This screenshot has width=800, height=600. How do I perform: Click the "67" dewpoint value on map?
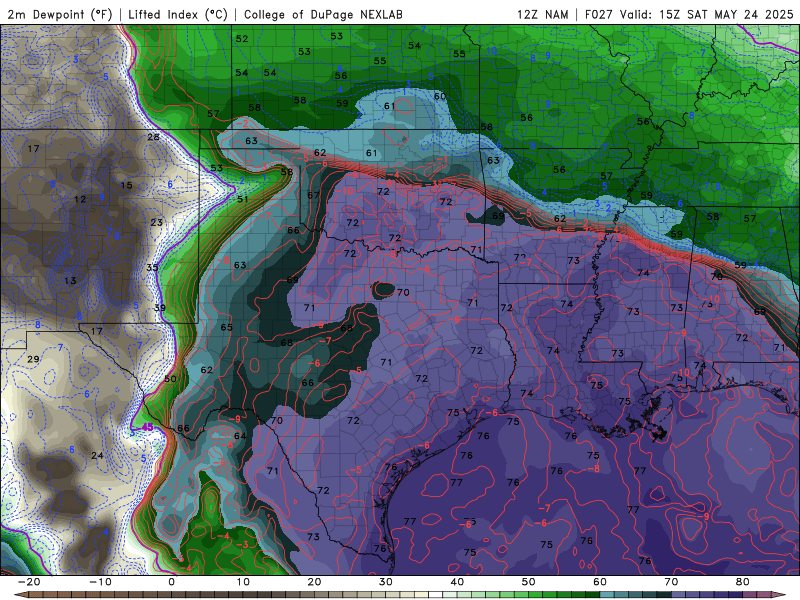coord(313,195)
